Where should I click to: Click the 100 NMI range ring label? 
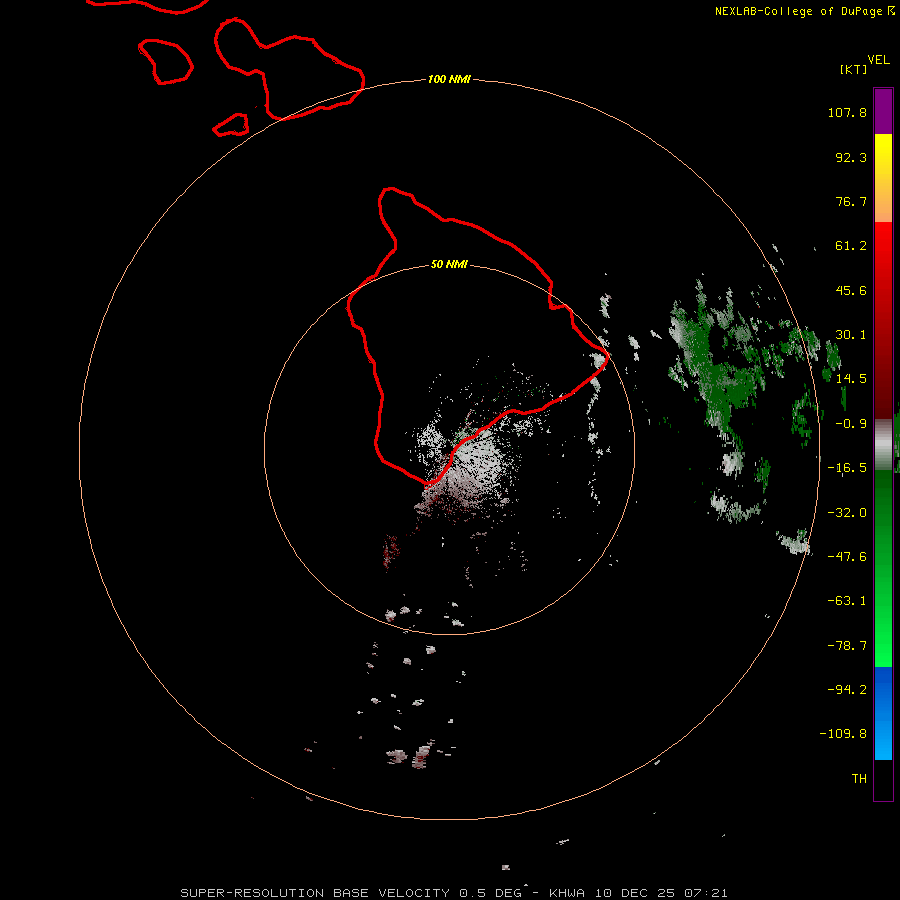click(x=449, y=79)
